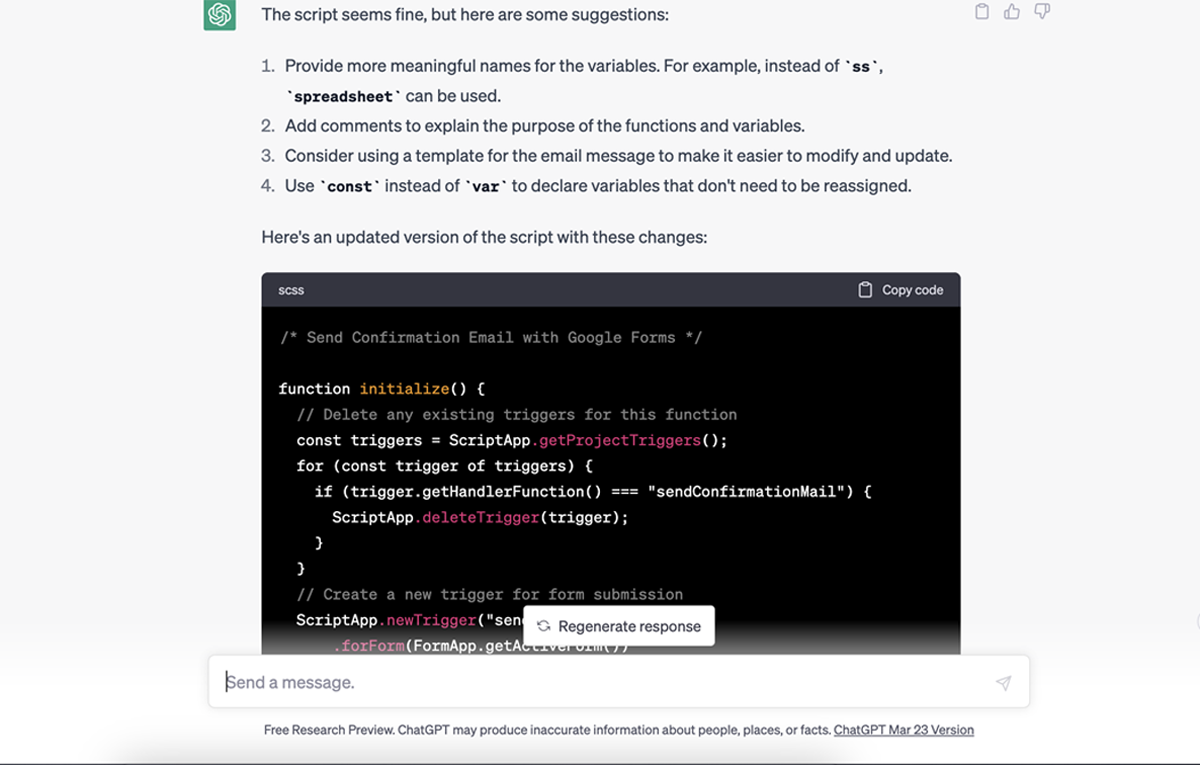Image resolution: width=1200 pixels, height=765 pixels.
Task: Click the copy response clipboard icon
Action: point(982,12)
